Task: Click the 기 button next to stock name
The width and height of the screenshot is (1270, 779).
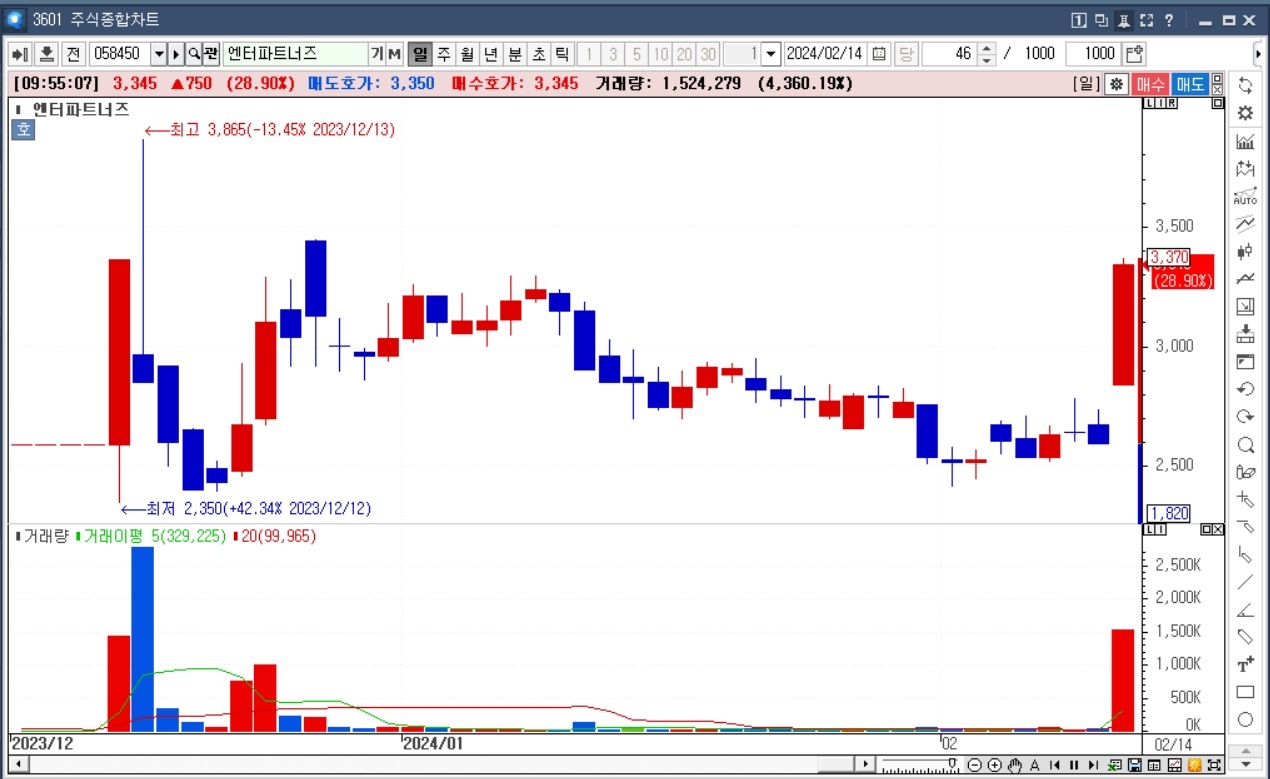Action: pos(377,53)
